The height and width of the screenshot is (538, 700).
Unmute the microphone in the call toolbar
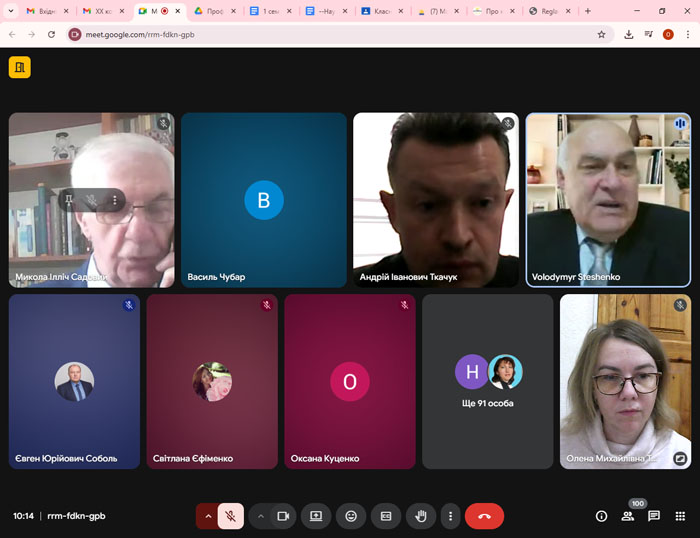click(x=230, y=516)
